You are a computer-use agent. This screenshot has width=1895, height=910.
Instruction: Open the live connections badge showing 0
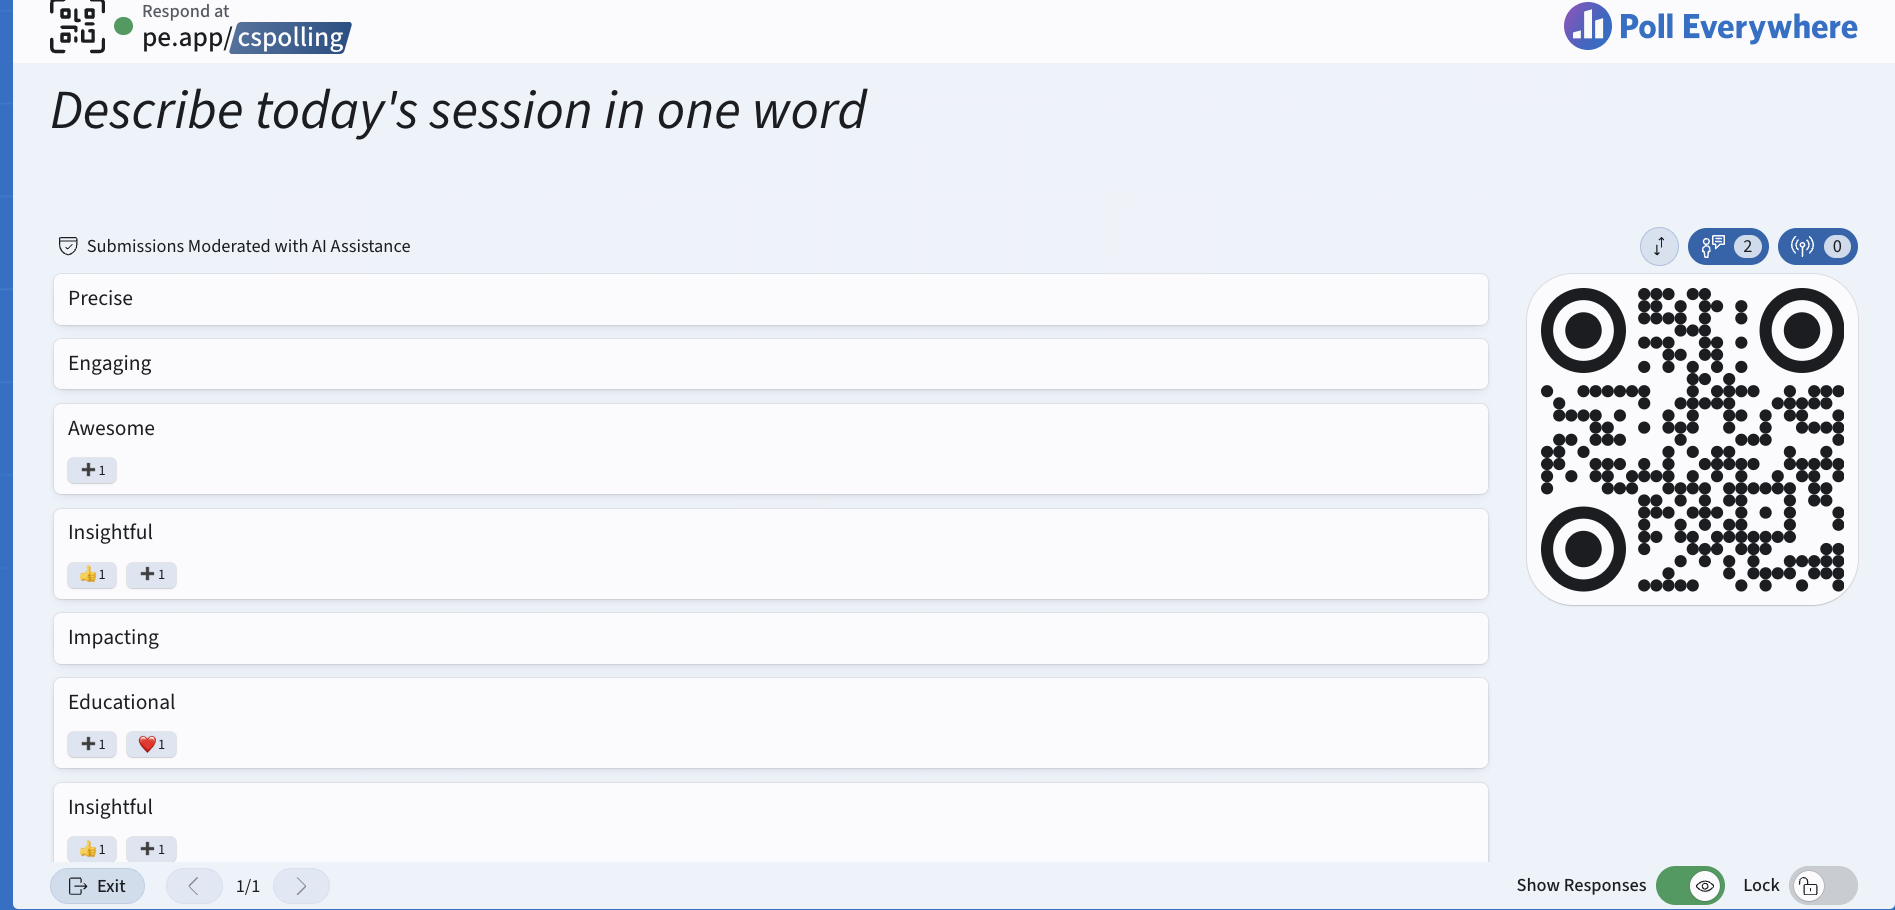tap(1818, 246)
